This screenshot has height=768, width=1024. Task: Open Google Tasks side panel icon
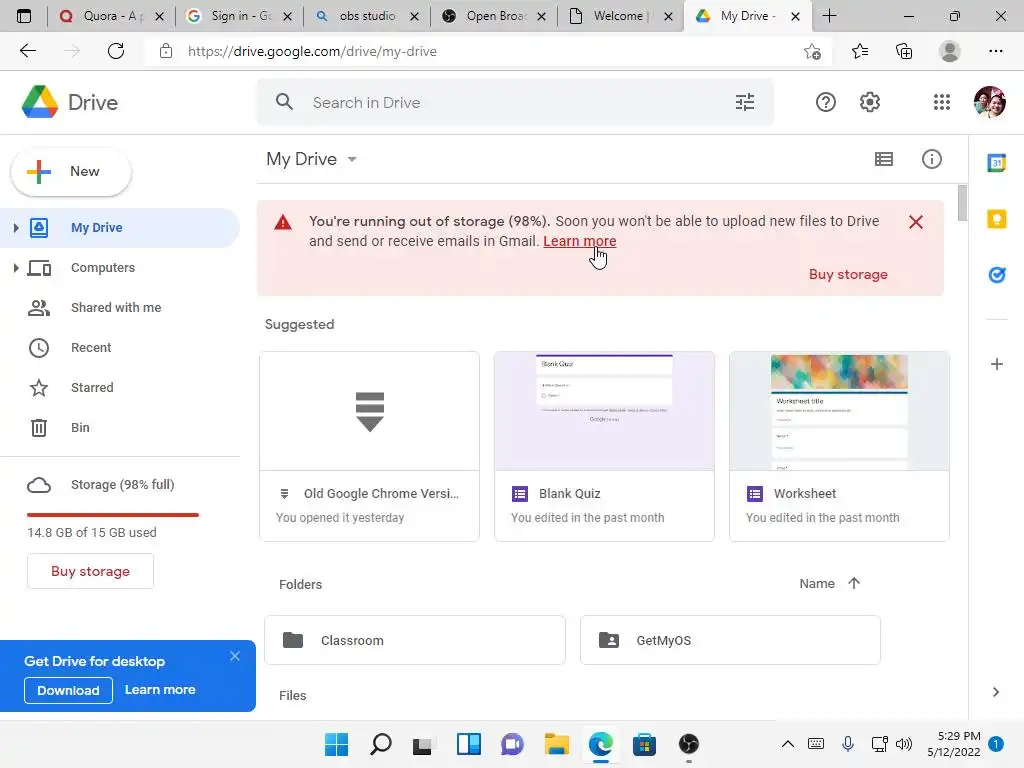[x=997, y=275]
